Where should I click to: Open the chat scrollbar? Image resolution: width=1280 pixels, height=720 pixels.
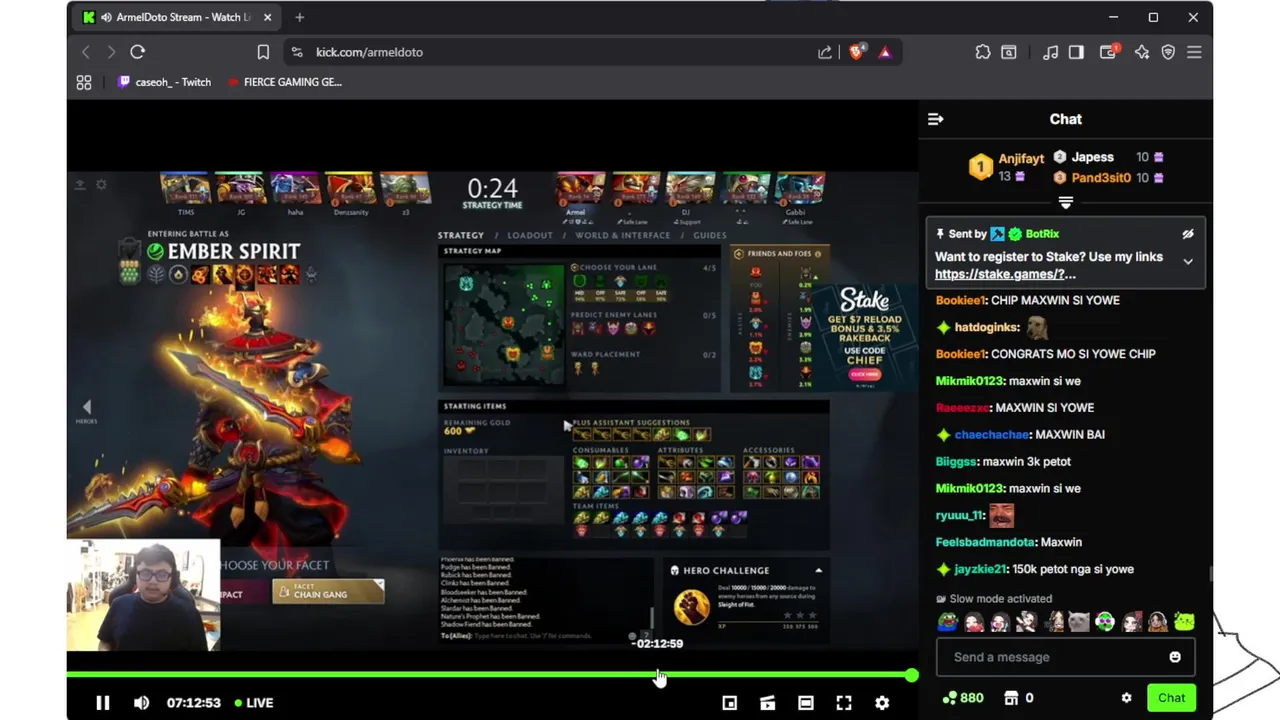pos(1209,573)
